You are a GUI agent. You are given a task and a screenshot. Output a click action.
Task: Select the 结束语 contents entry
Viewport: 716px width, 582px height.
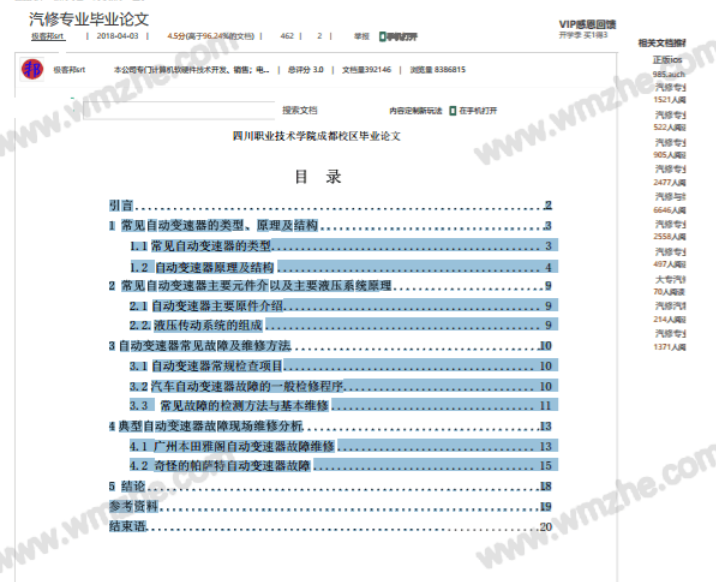(x=331, y=526)
